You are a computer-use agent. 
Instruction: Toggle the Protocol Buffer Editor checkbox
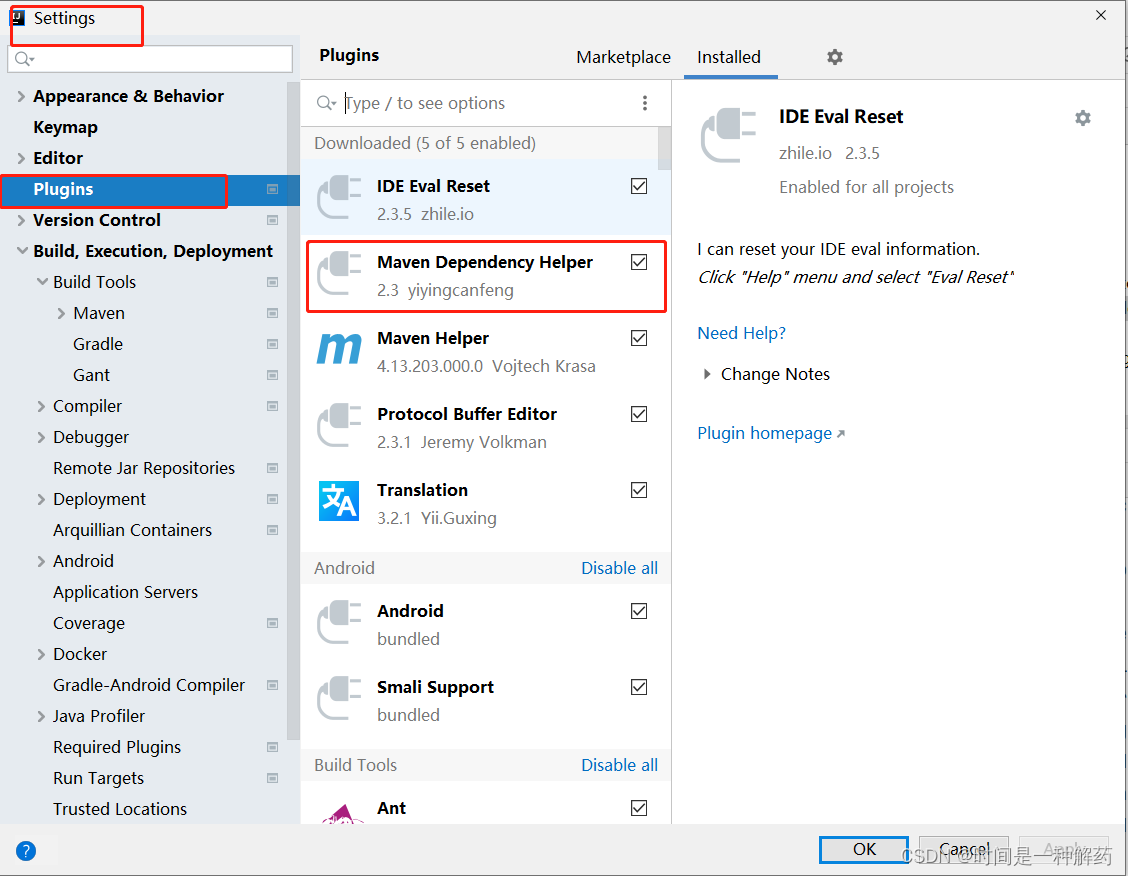coord(639,414)
